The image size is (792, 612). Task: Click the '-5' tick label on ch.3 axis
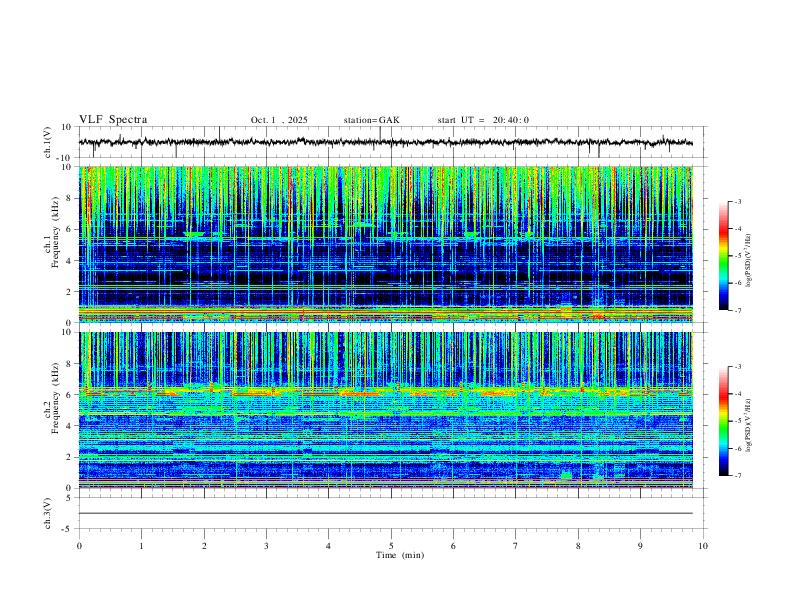68,529
